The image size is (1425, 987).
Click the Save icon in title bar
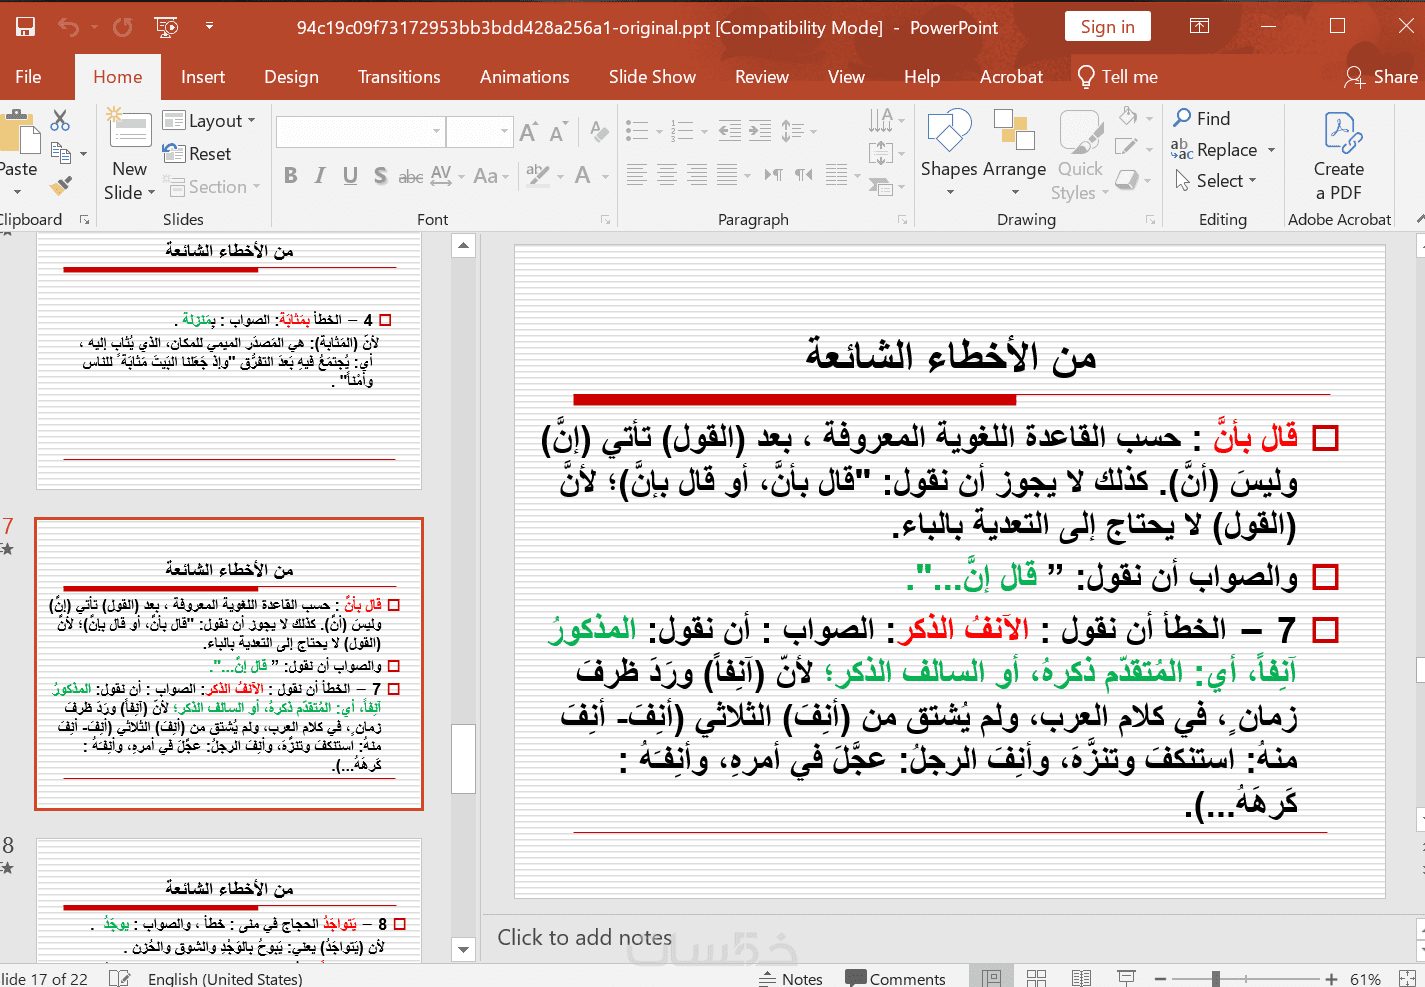tap(25, 27)
